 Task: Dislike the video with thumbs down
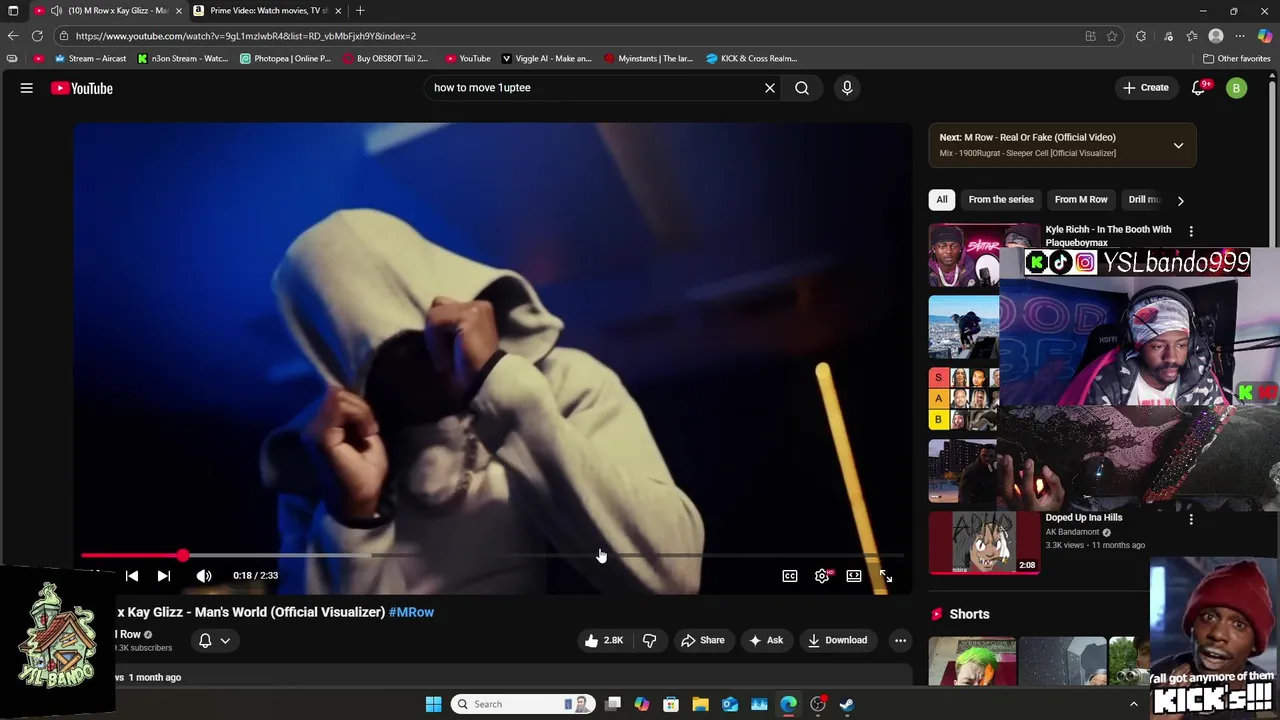coord(650,640)
